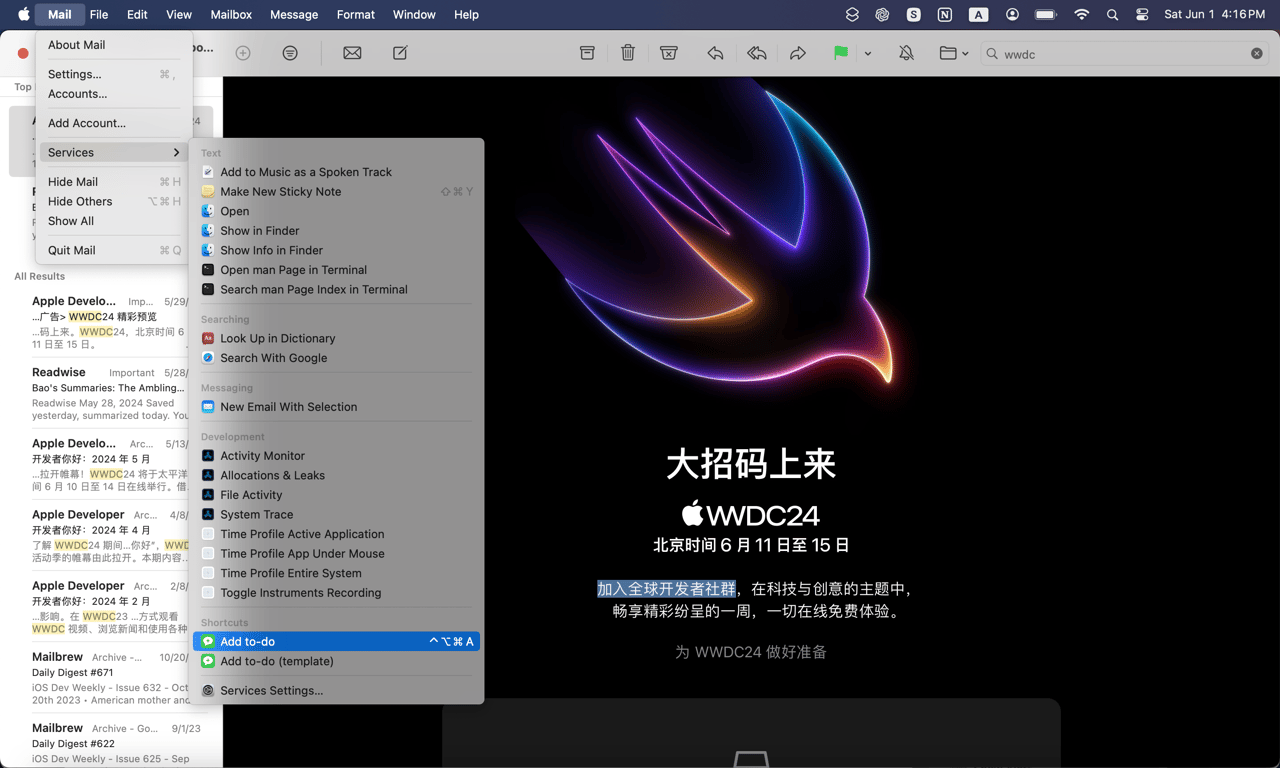Open the Mailbox menu
This screenshot has height=768, width=1280.
pos(231,14)
